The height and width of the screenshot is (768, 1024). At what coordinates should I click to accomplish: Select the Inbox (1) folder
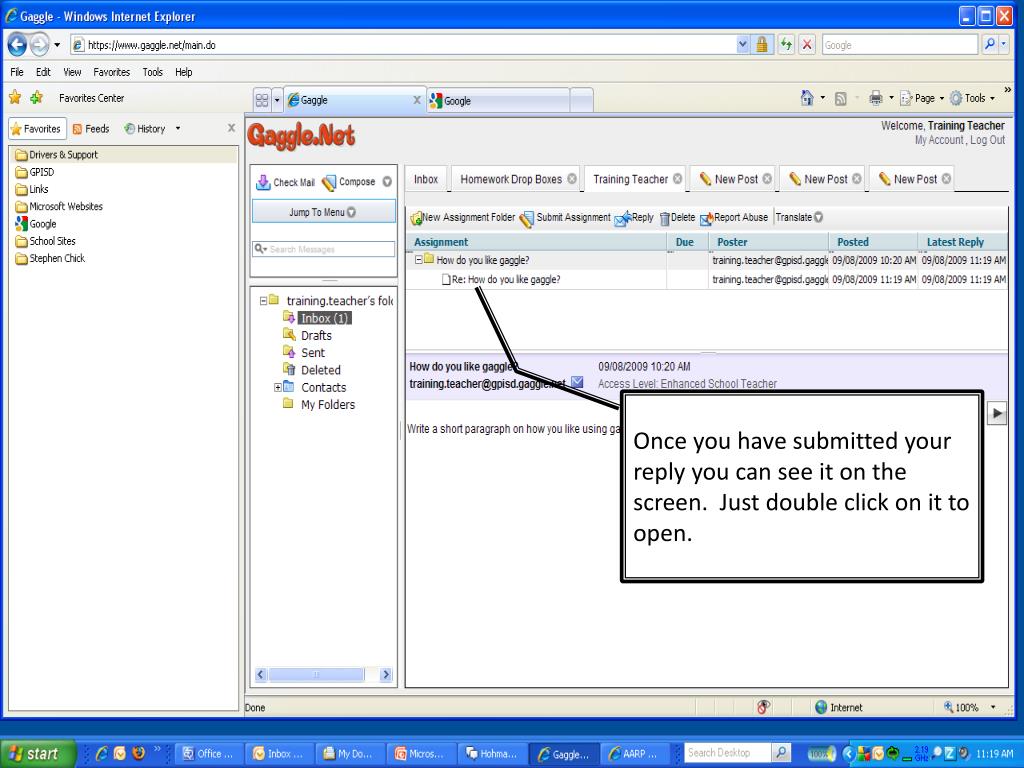point(325,318)
